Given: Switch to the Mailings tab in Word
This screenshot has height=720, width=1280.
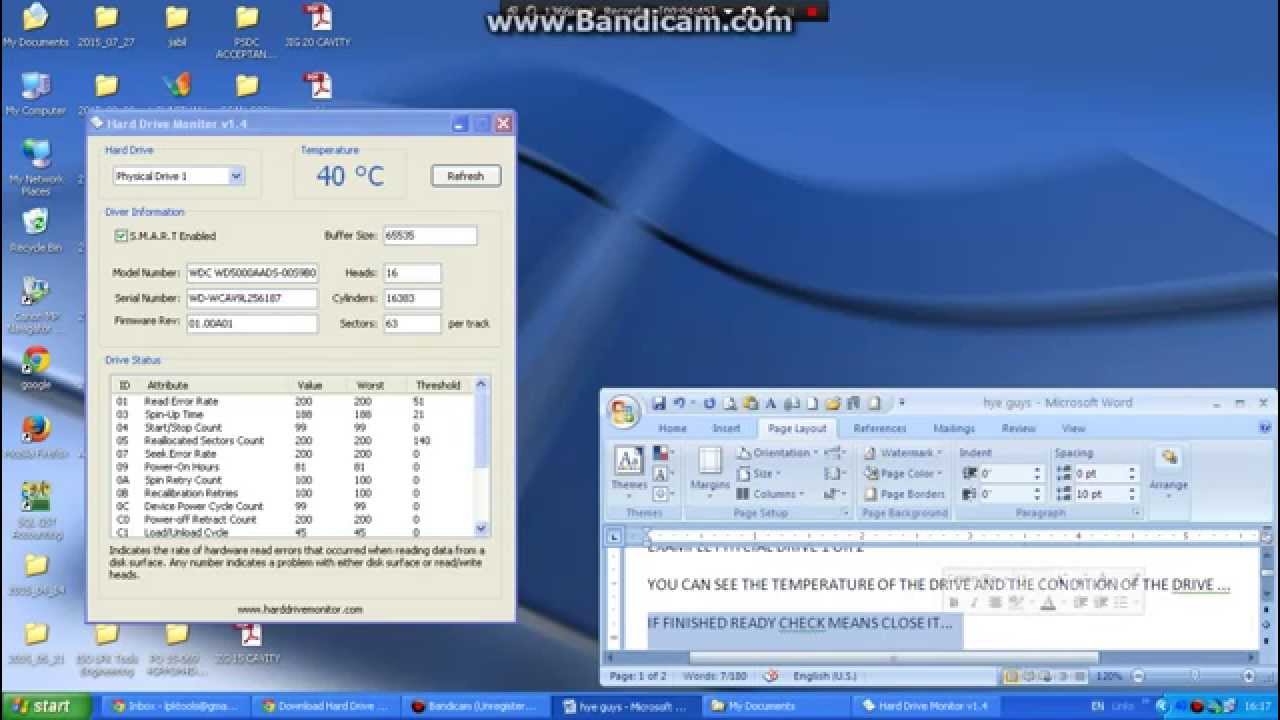Looking at the screenshot, I should [x=954, y=428].
